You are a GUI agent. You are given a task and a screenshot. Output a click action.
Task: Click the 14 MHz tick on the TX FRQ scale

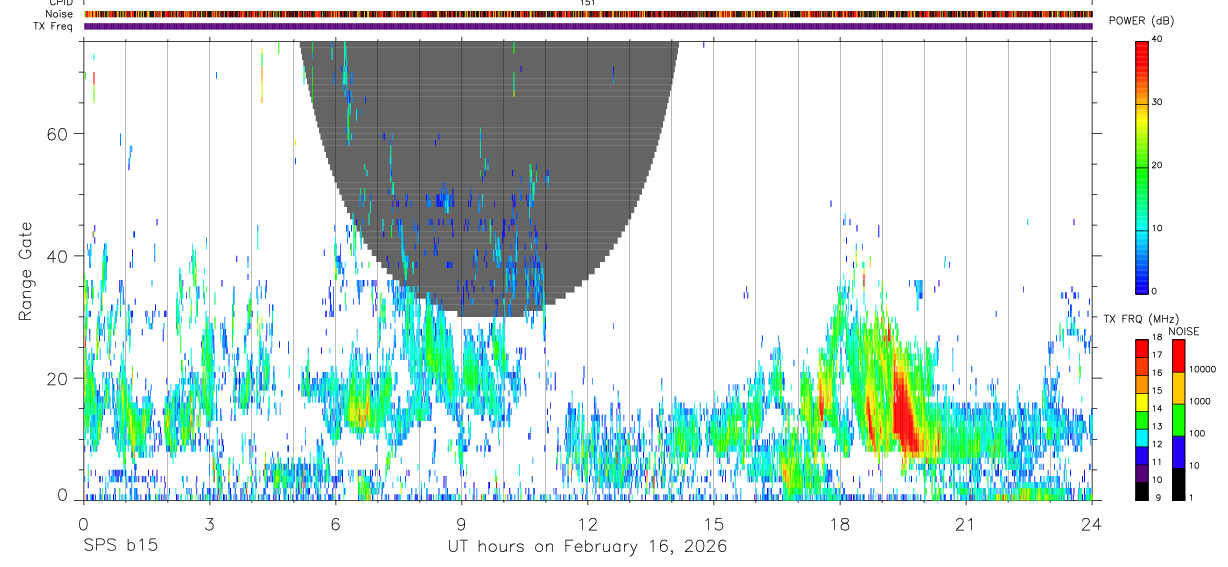tap(1156, 409)
